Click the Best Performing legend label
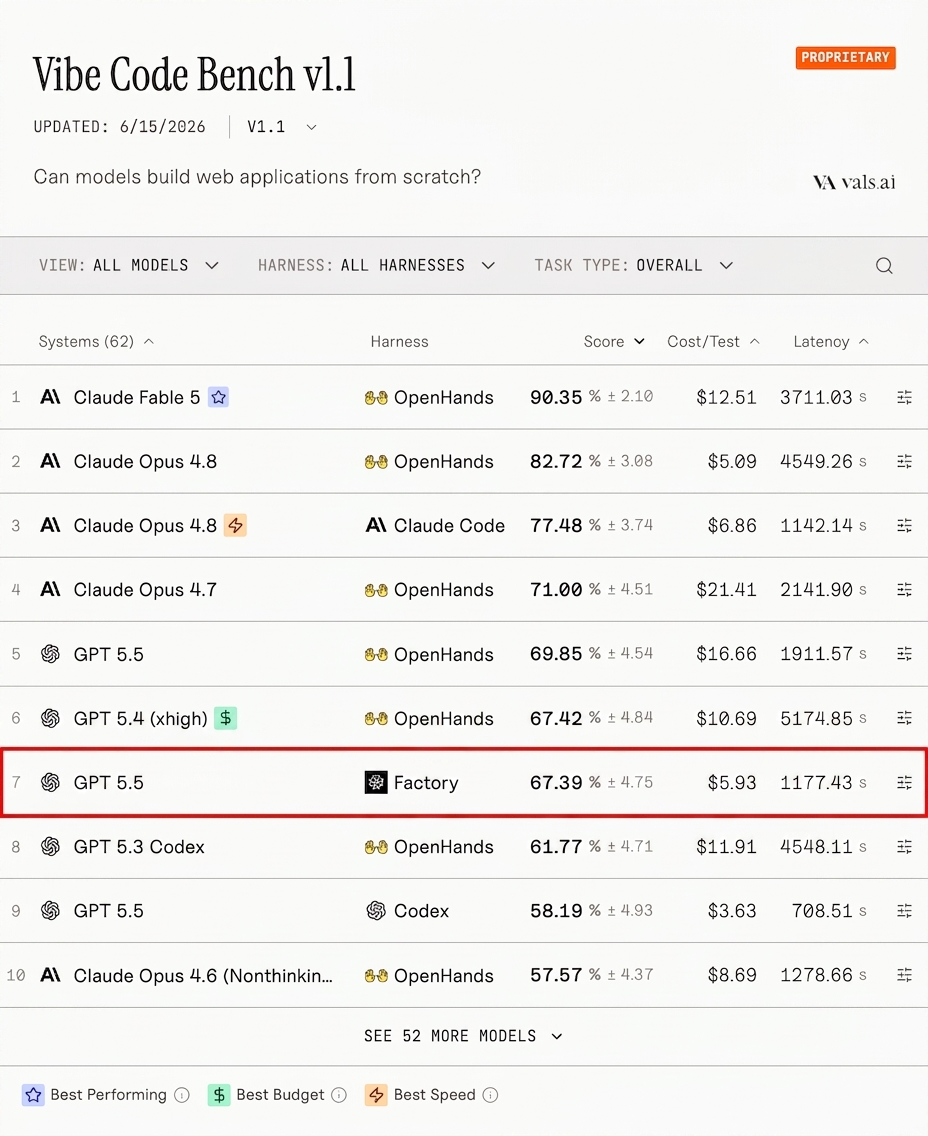The height and width of the screenshot is (1136, 928). click(109, 1095)
